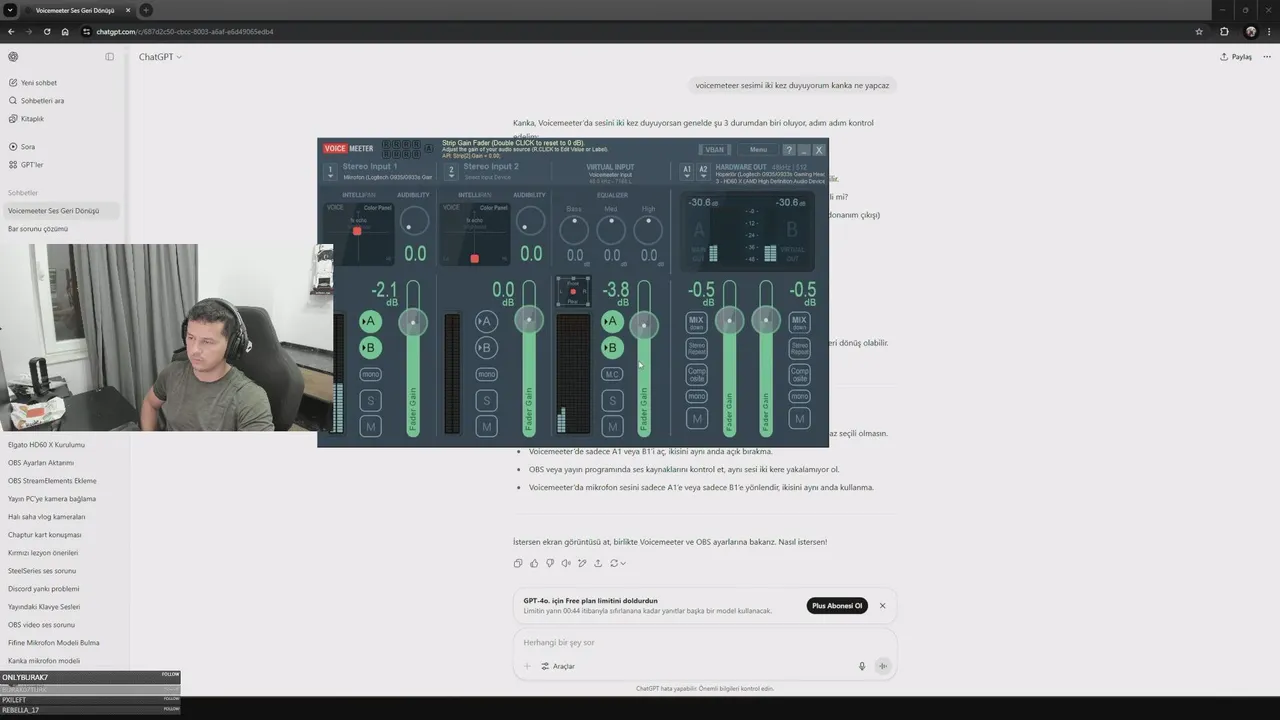Click the High equalizer knob
Screen dimensions: 1280x720
[x=648, y=230]
